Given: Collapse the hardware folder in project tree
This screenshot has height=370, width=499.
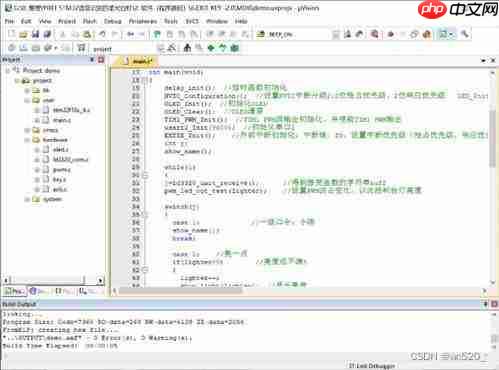Looking at the screenshot, I should tap(27, 140).
